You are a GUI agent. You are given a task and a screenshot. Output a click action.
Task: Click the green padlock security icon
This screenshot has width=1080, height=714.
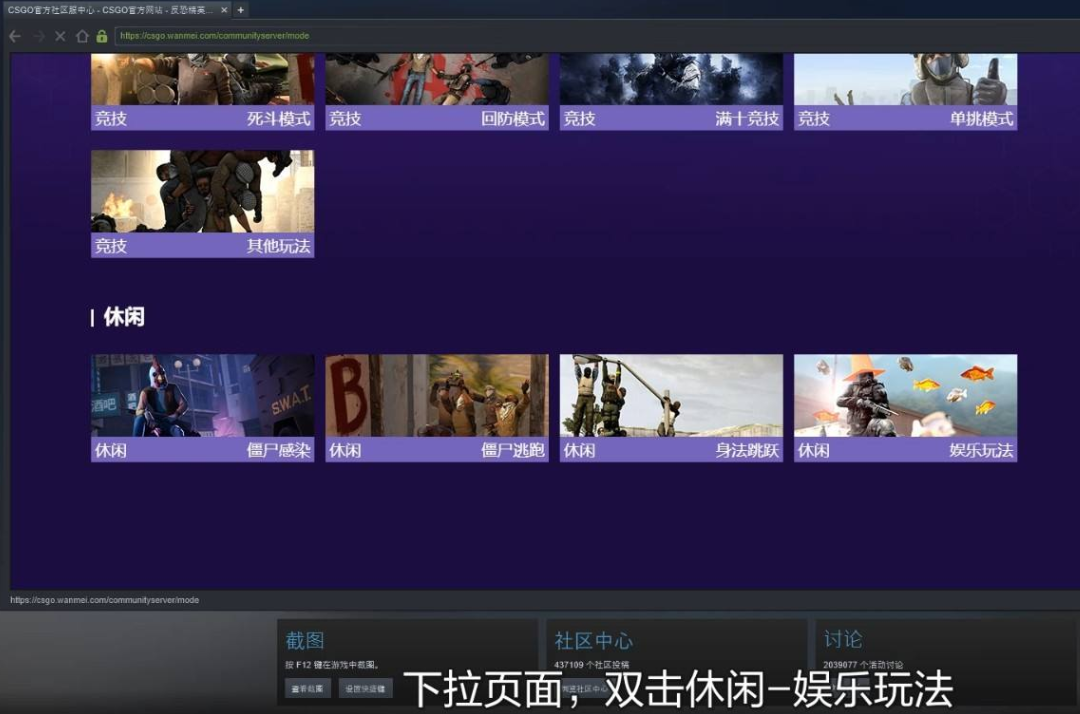102,36
